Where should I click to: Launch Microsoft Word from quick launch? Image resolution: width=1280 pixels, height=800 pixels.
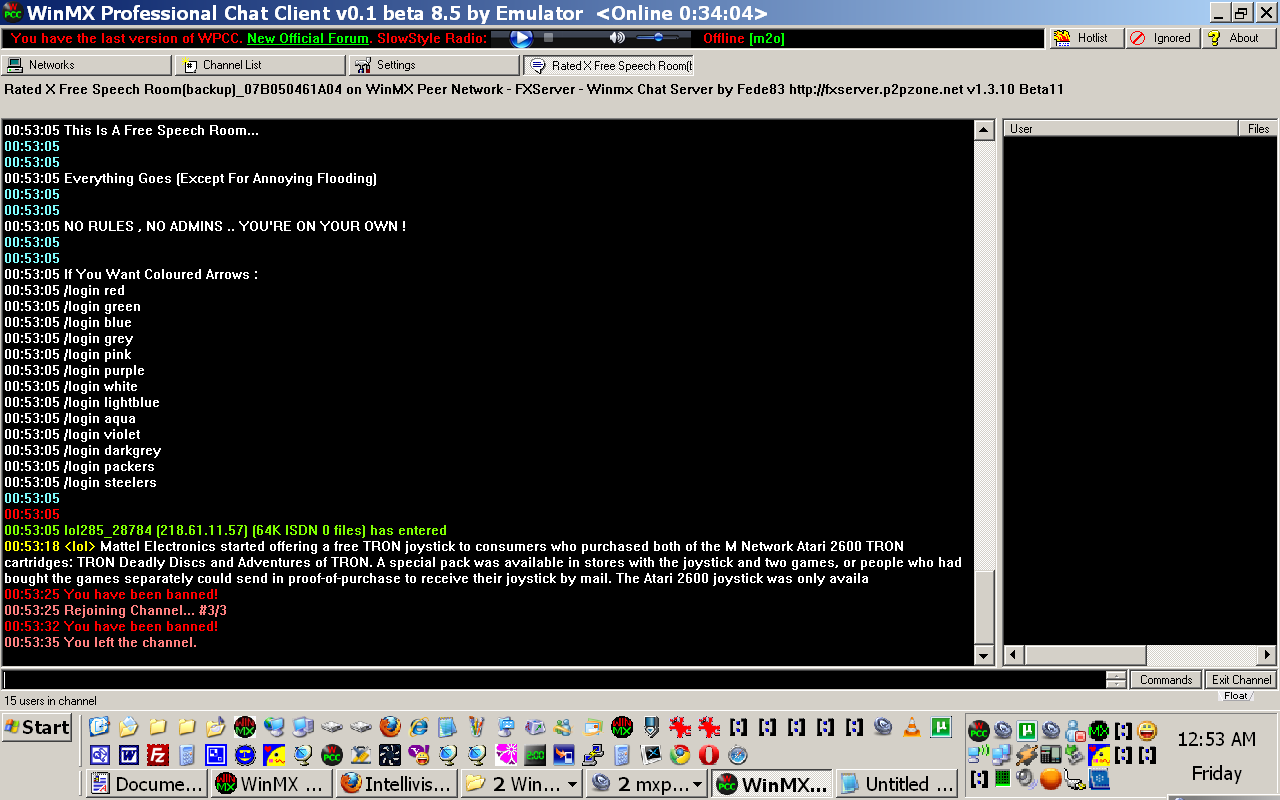(129, 755)
